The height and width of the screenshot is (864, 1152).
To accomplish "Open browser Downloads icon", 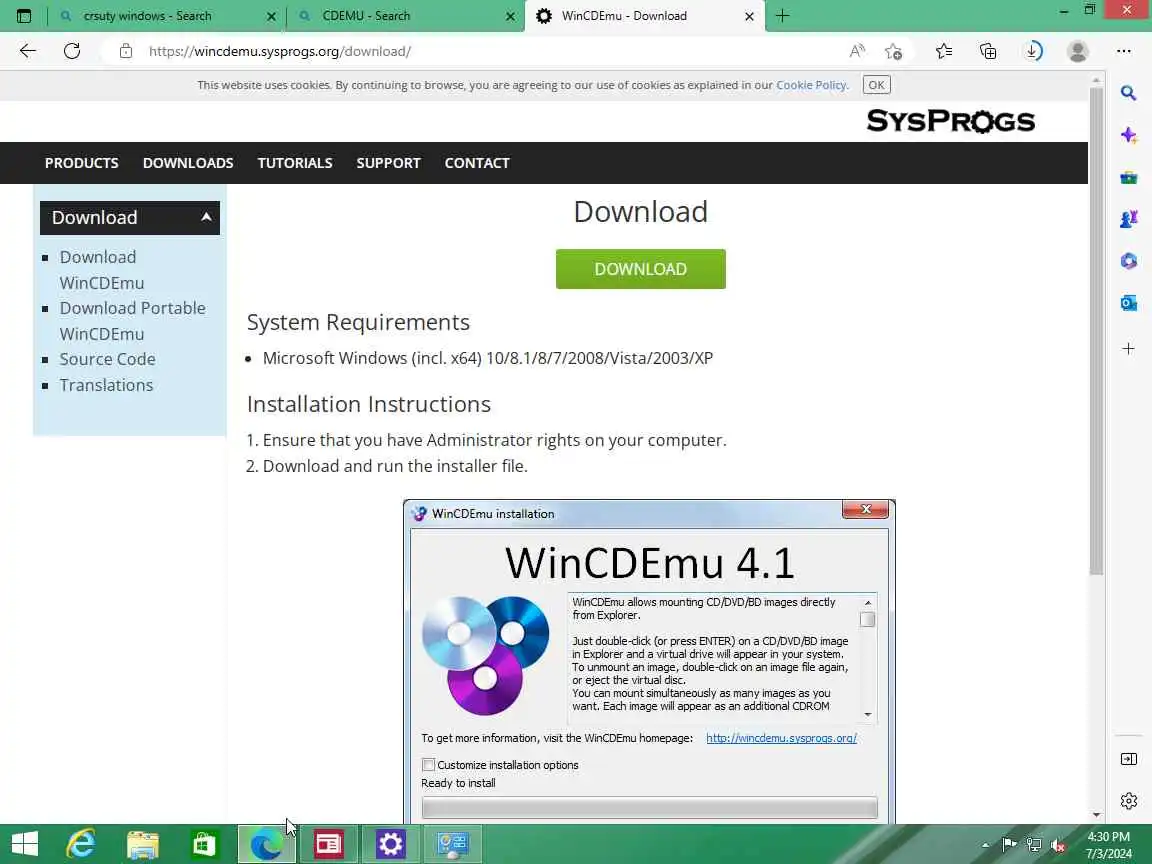I will [x=1032, y=51].
